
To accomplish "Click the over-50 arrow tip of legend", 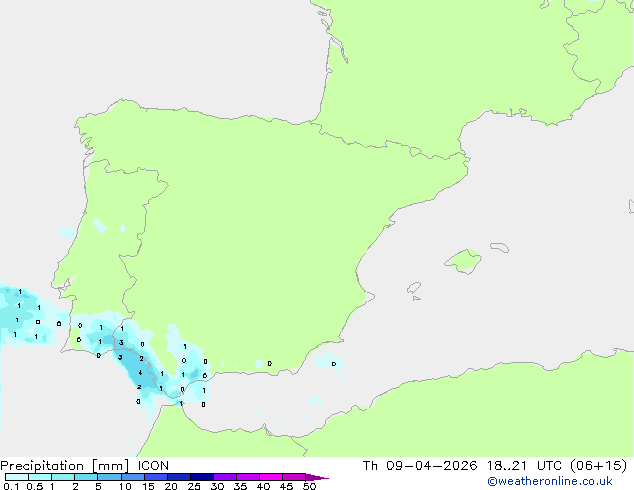I will (317, 477).
